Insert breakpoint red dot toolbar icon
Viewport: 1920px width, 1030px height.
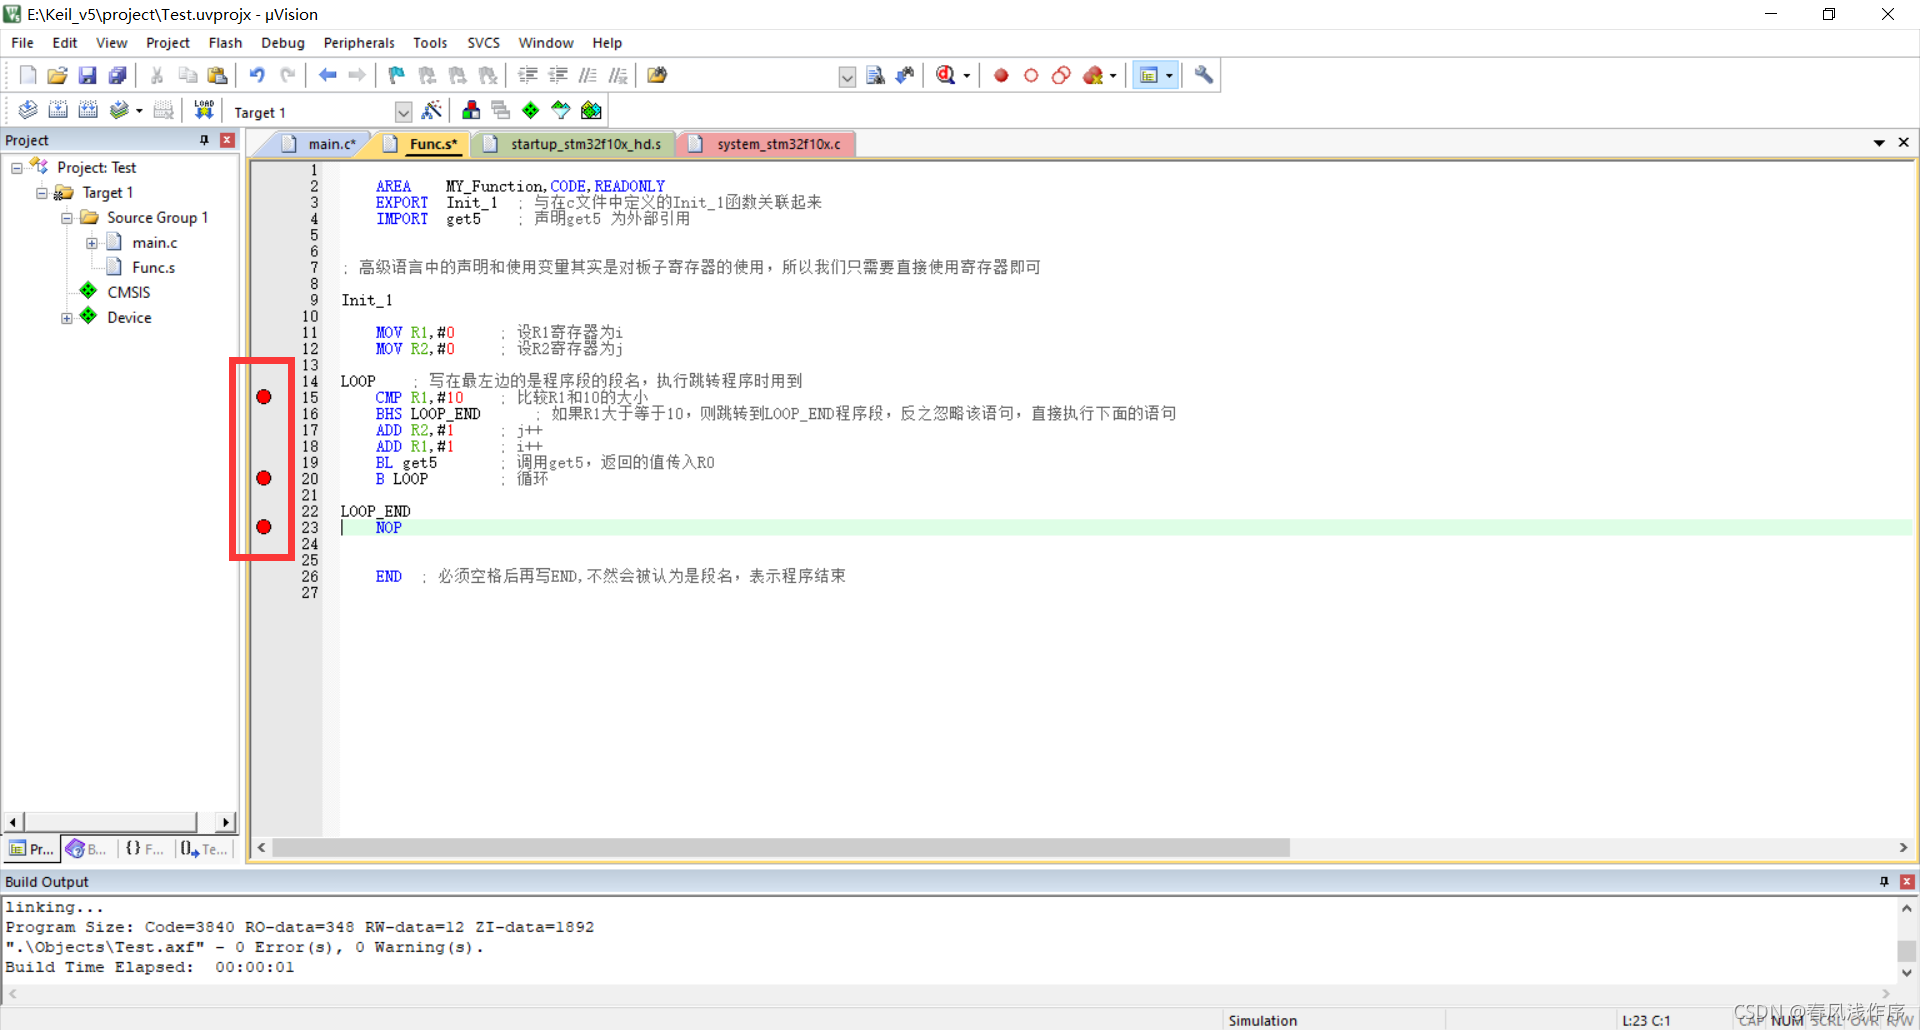point(1001,75)
